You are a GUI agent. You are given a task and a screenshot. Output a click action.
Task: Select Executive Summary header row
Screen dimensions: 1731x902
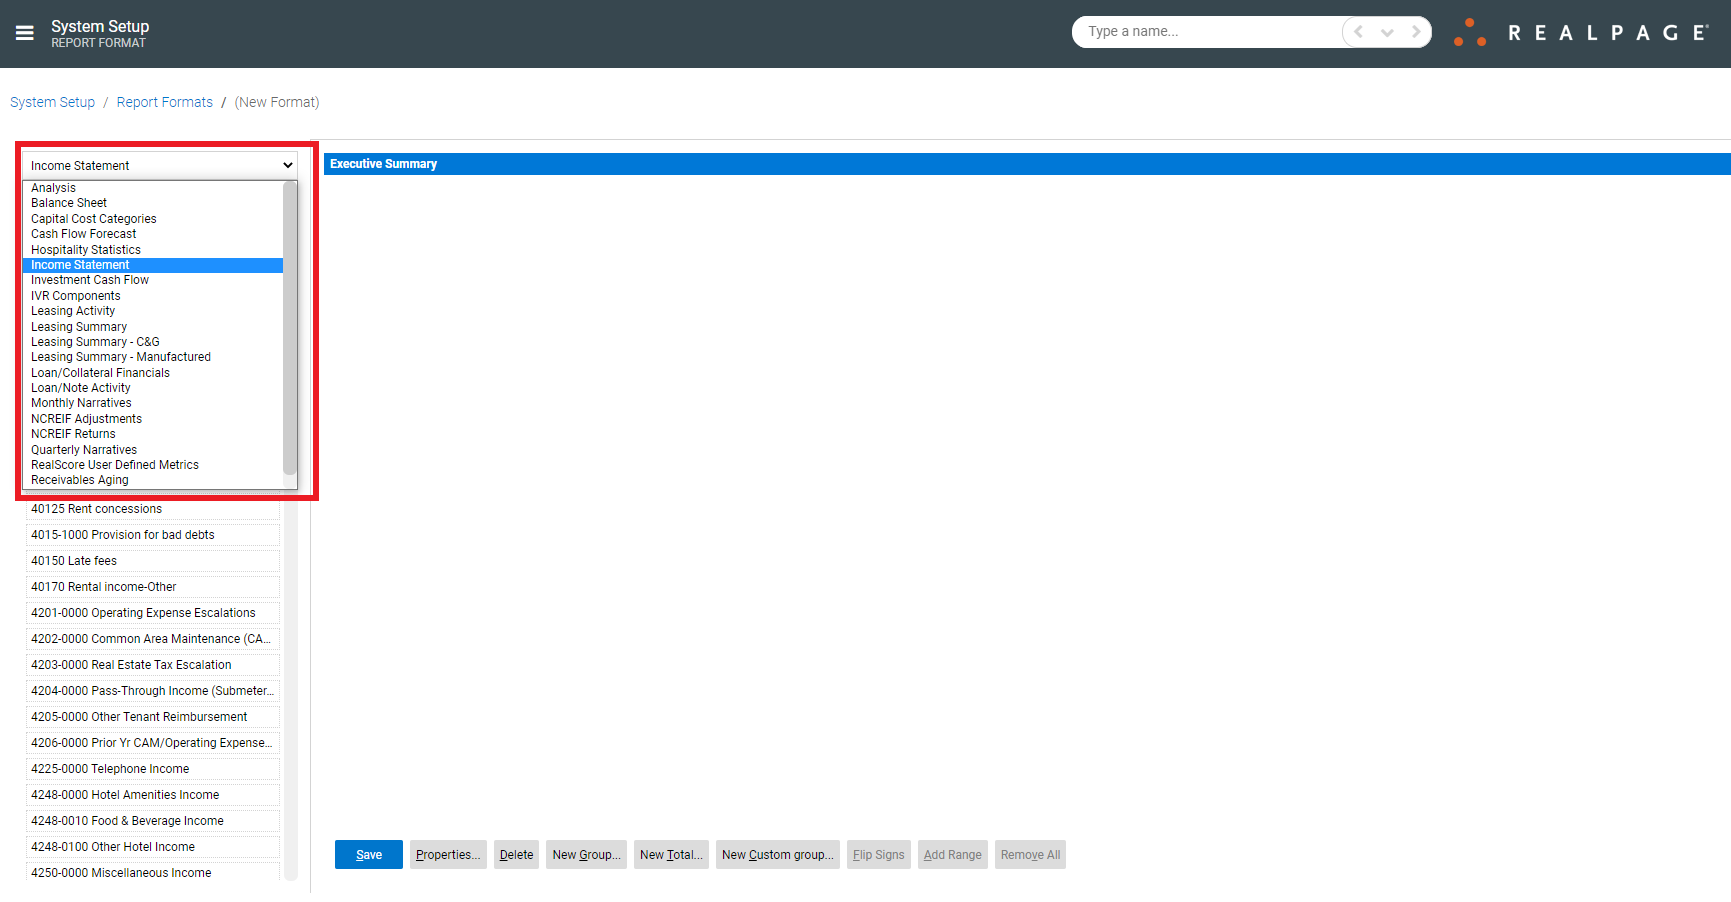coord(1027,164)
